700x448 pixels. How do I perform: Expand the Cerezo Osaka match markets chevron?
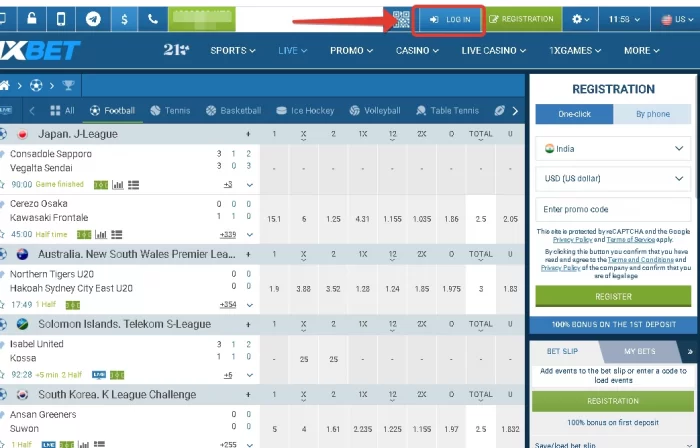click(x=250, y=235)
